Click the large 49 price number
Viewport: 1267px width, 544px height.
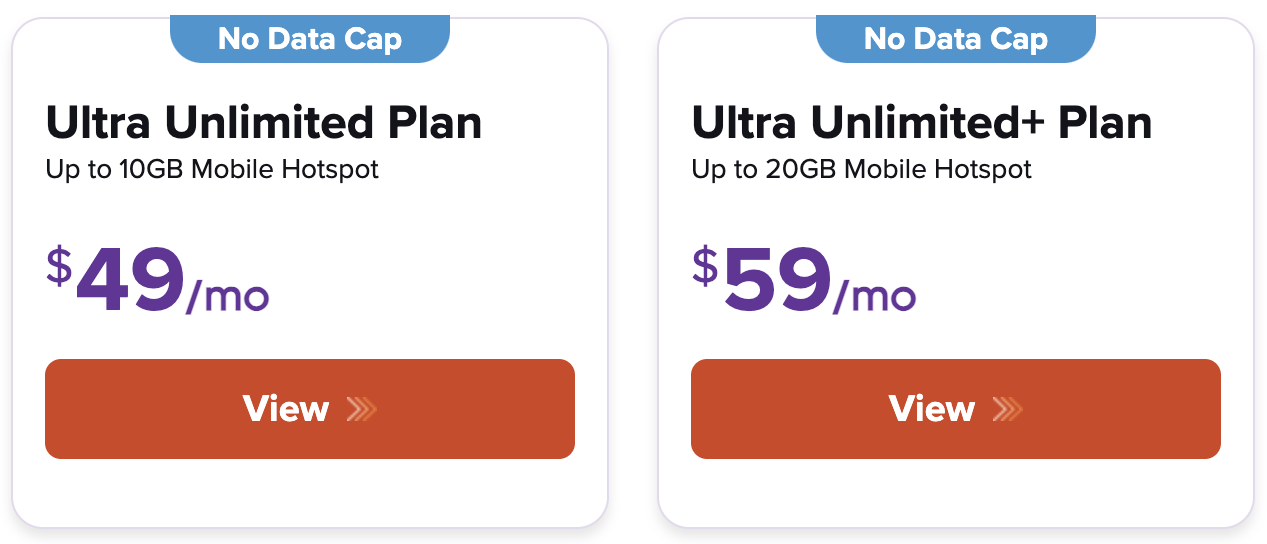tap(131, 281)
